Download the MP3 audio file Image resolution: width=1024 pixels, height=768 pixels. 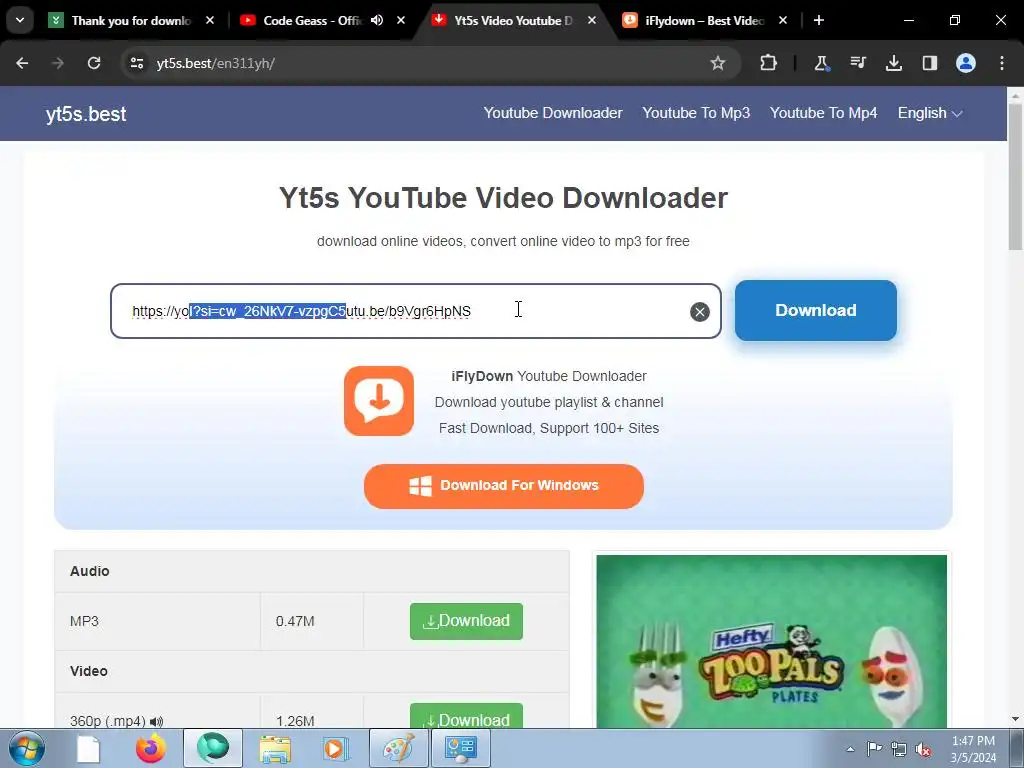pos(466,621)
